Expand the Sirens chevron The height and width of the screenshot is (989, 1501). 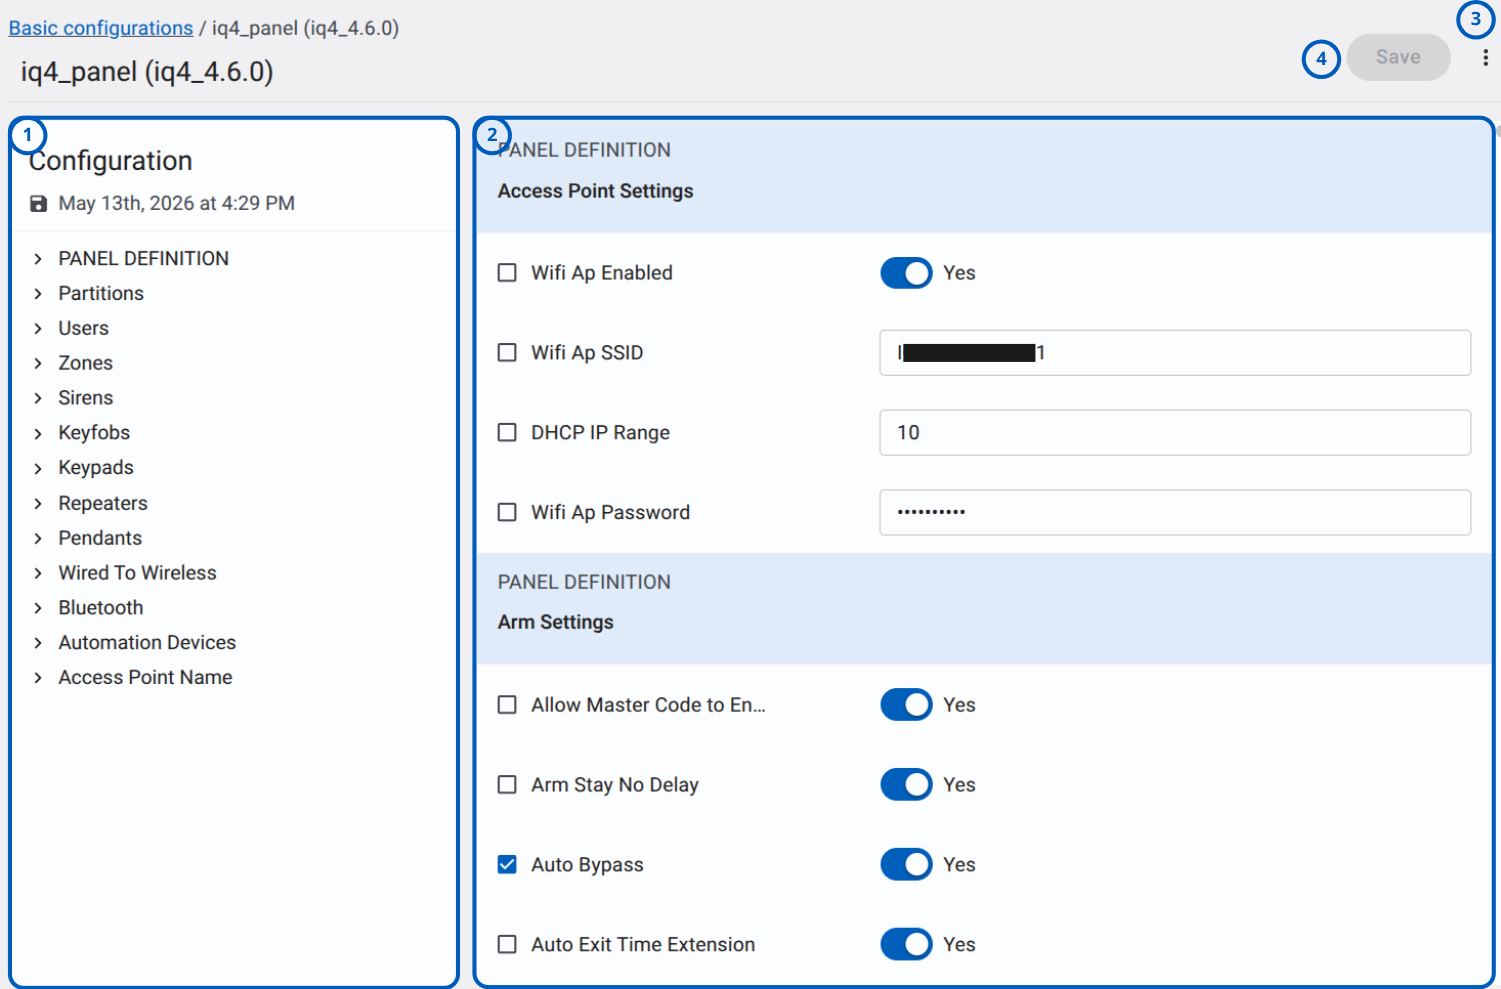click(38, 399)
